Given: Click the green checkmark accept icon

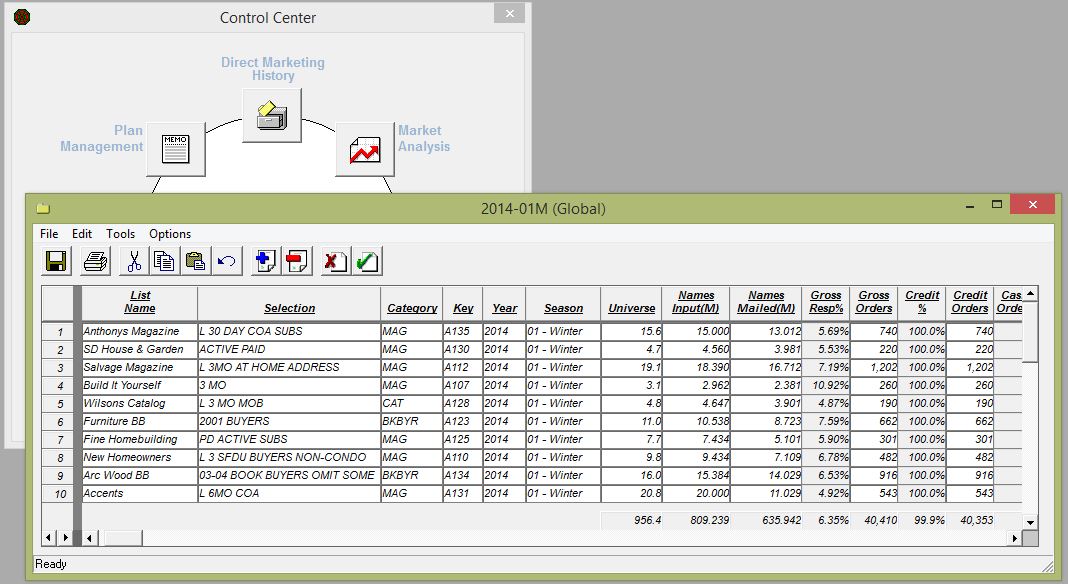Looking at the screenshot, I should (367, 261).
